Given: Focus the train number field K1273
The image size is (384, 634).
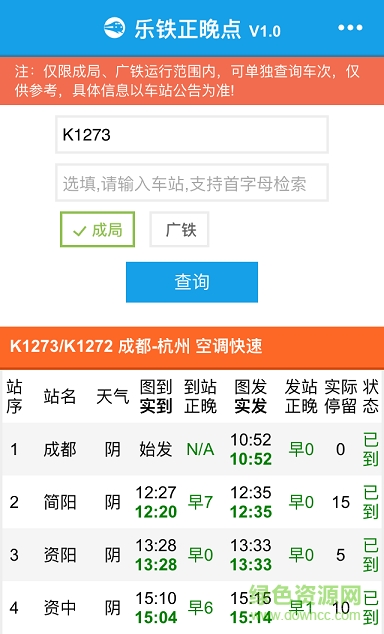Looking at the screenshot, I should [192, 135].
